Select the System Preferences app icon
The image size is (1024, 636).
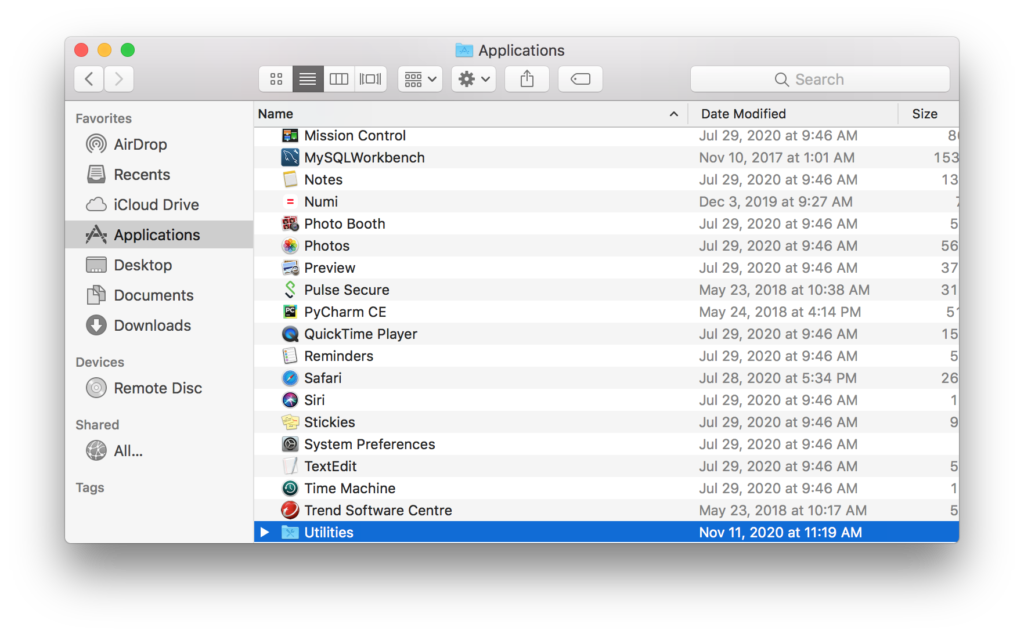click(x=290, y=444)
